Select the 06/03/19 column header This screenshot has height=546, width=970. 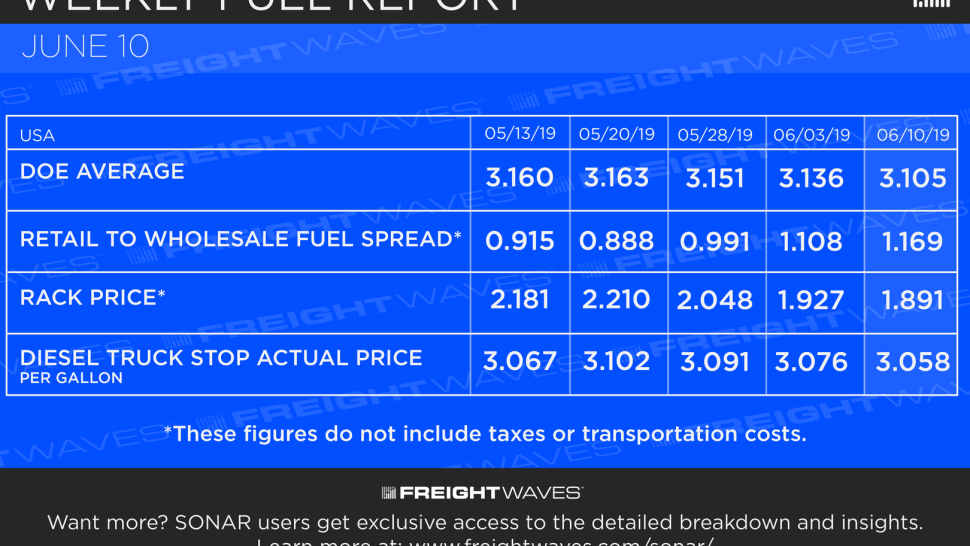click(x=812, y=135)
